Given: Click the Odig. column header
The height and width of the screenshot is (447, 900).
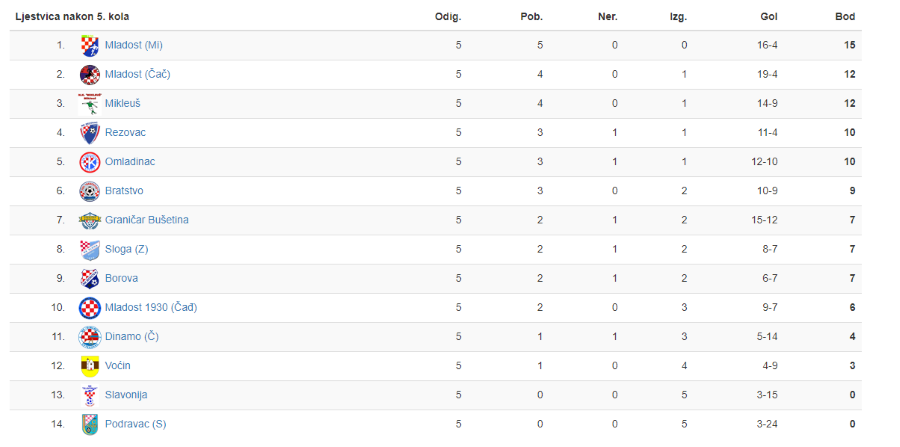Looking at the screenshot, I should pos(448,17).
